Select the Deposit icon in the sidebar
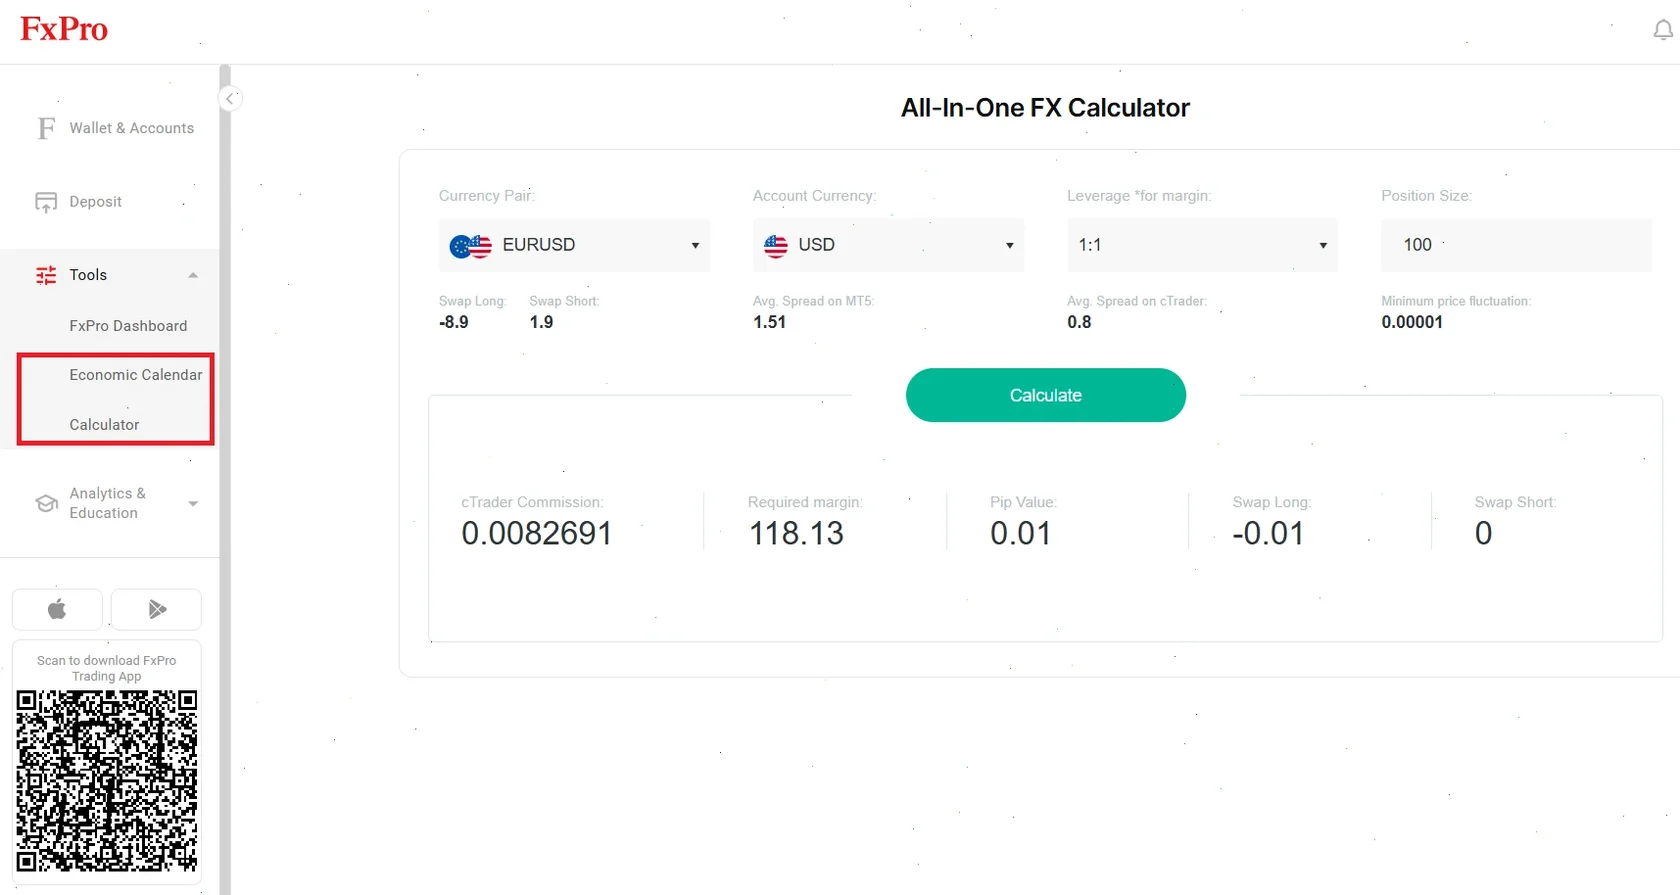This screenshot has height=895, width=1680. click(x=46, y=201)
